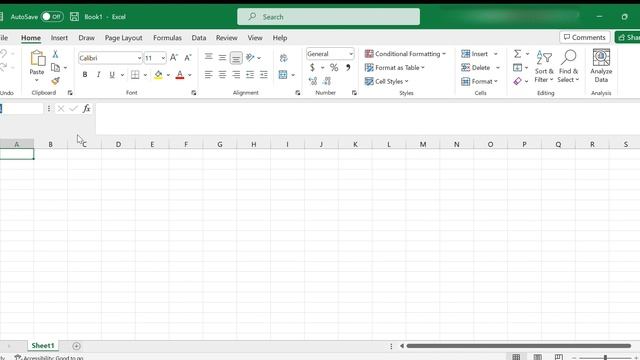Open the Page Layout tab
640x360 pixels.
124,38
